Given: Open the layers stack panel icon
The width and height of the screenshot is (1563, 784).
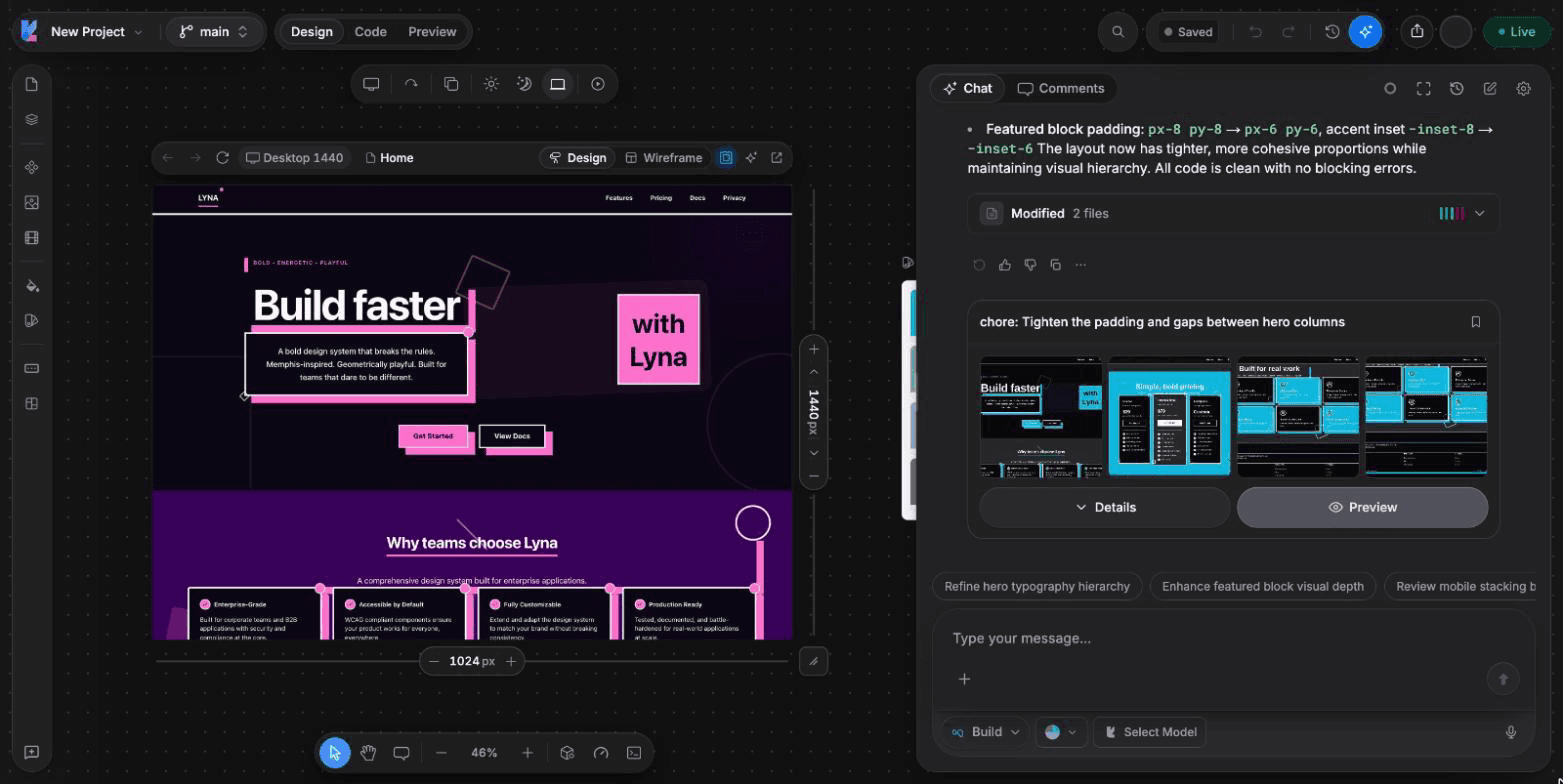Looking at the screenshot, I should [x=31, y=119].
